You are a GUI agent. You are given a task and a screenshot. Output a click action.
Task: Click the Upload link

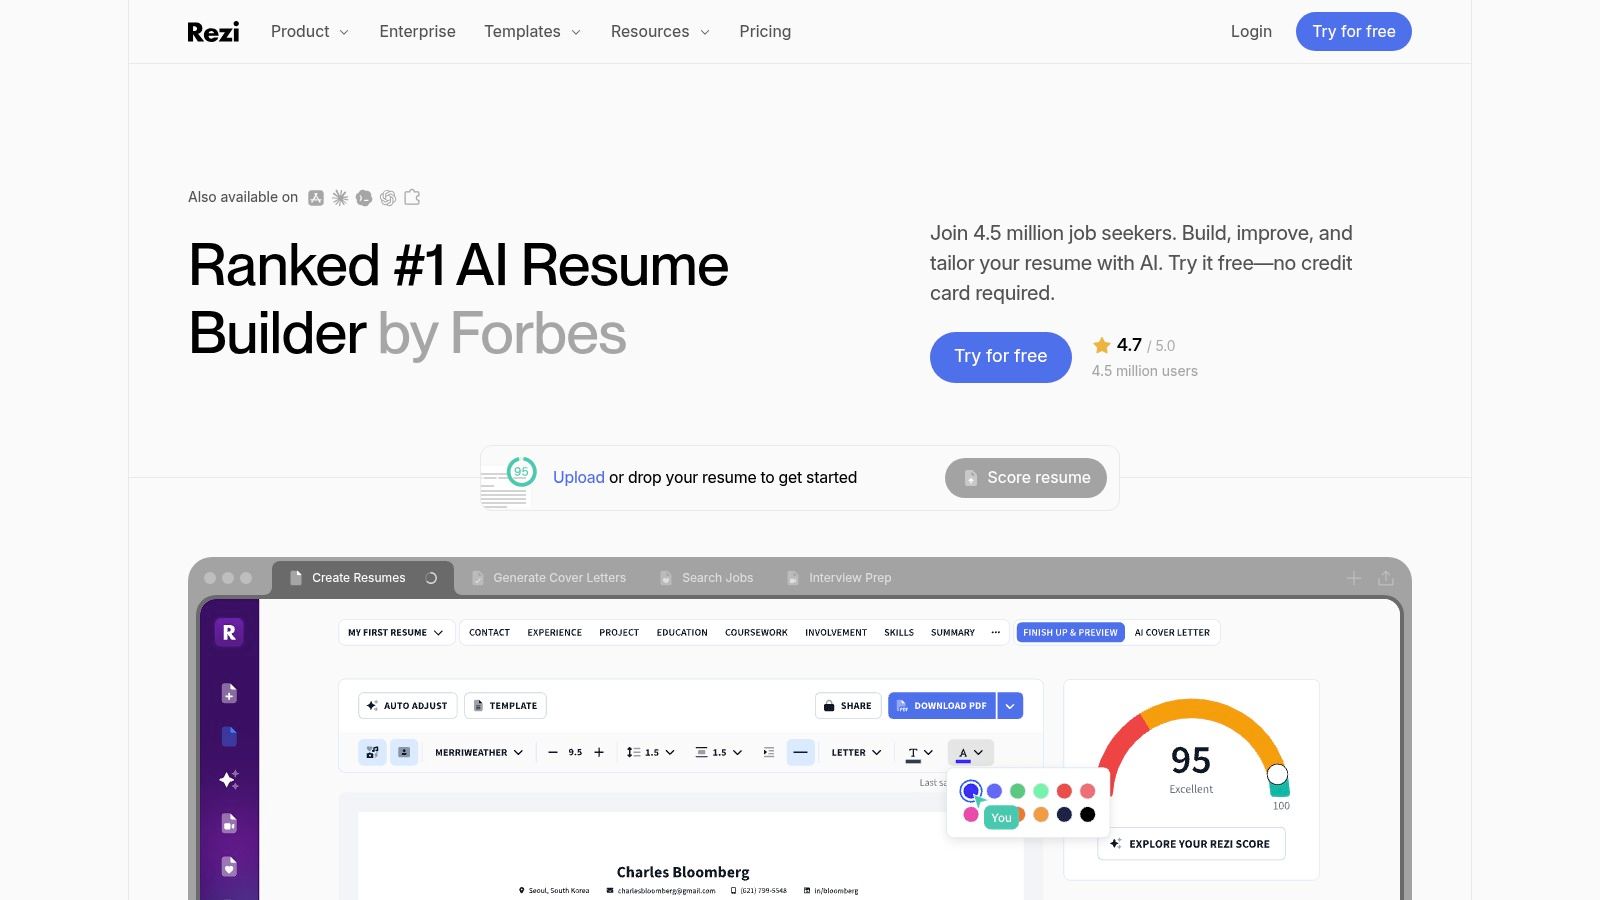click(x=579, y=478)
